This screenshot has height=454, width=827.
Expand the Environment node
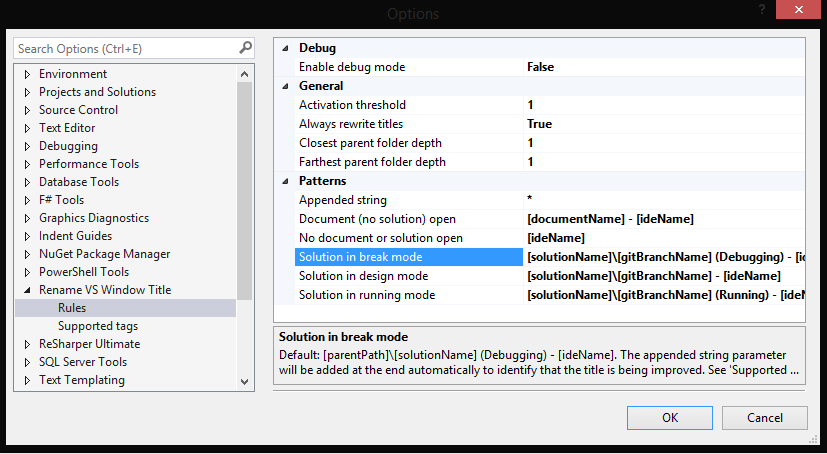[x=27, y=74]
